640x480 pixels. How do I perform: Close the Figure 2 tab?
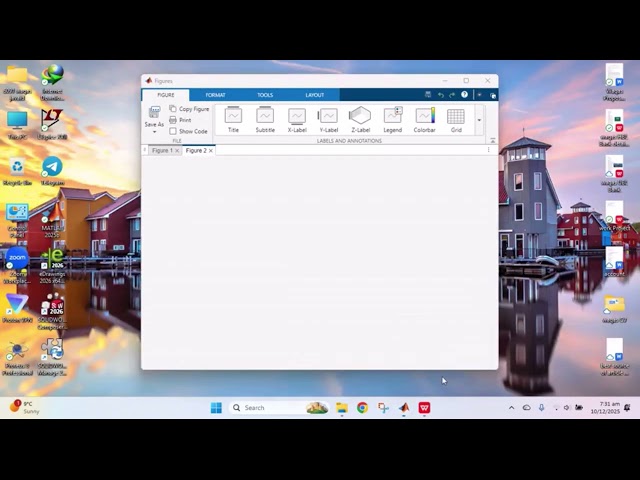[x=211, y=151]
